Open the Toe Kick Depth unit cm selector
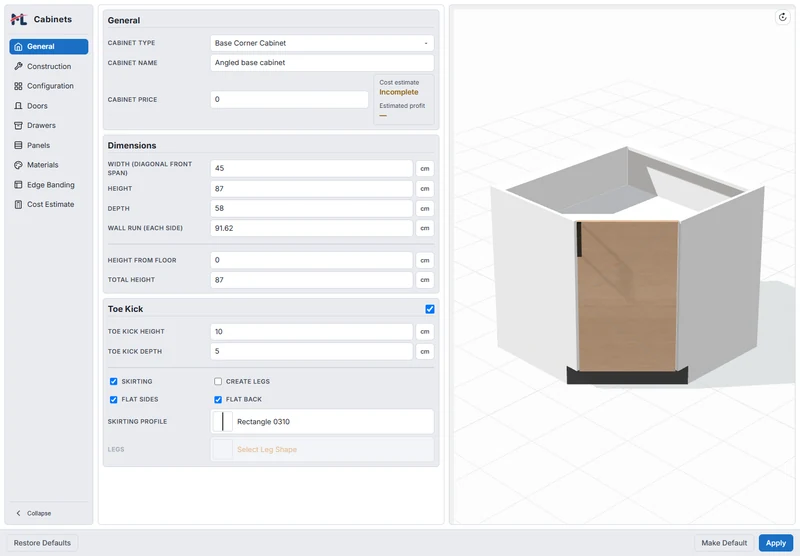This screenshot has width=800, height=556. 424,351
